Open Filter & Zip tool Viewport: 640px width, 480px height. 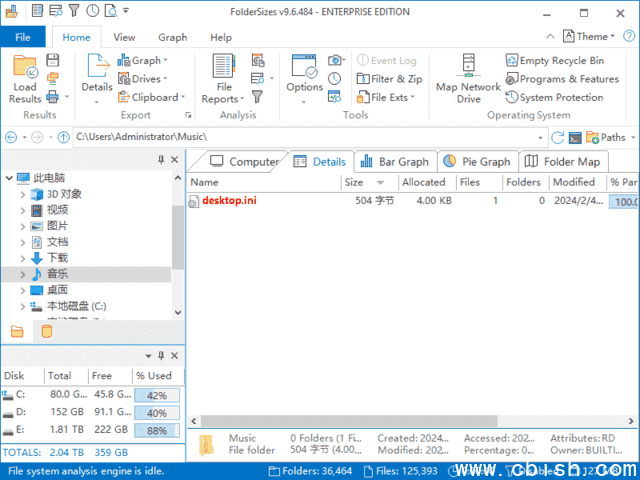click(x=389, y=79)
